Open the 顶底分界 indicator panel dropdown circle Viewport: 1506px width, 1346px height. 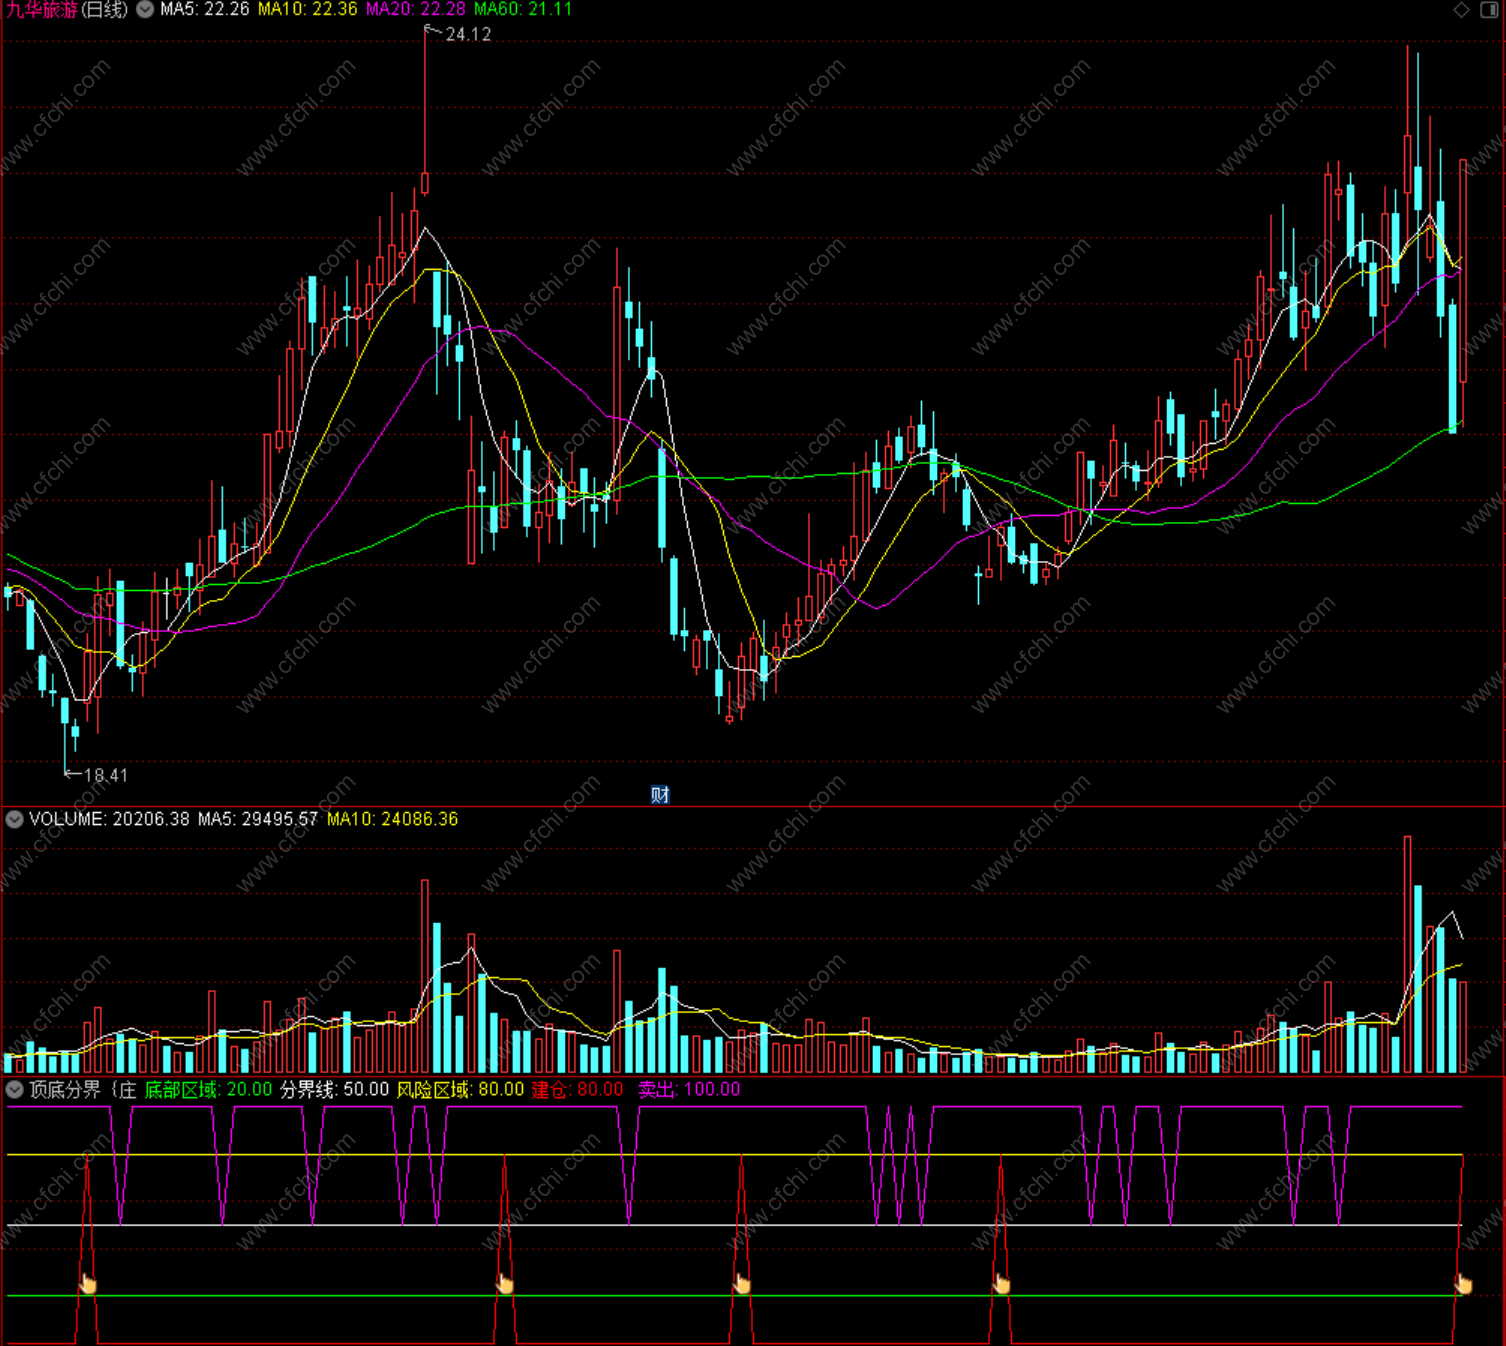[x=14, y=1090]
